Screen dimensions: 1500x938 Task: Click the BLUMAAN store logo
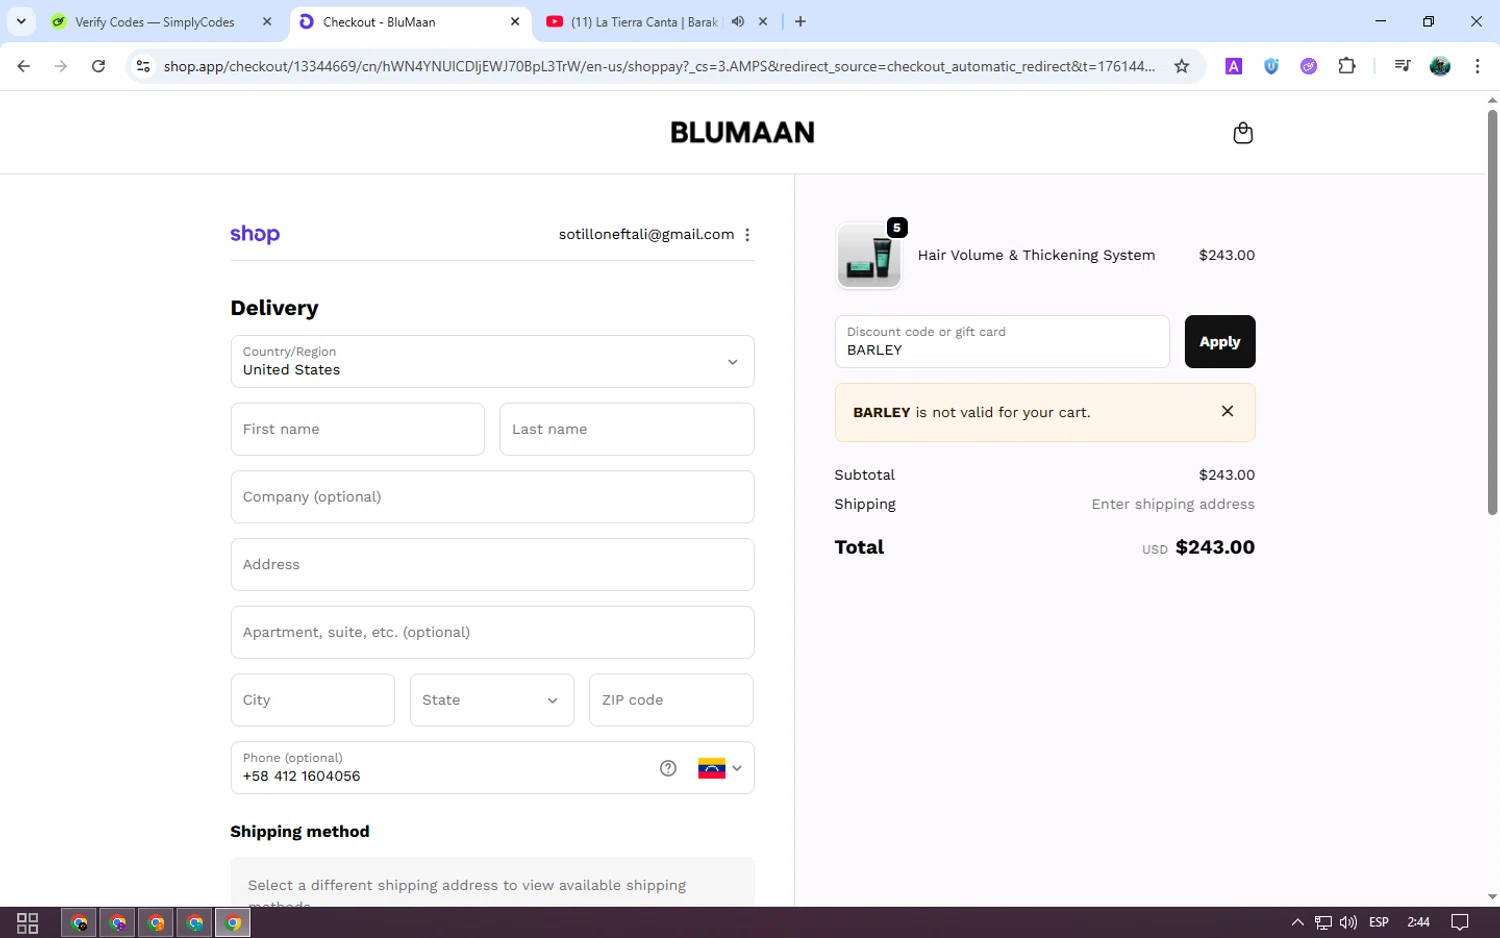pyautogui.click(x=742, y=132)
